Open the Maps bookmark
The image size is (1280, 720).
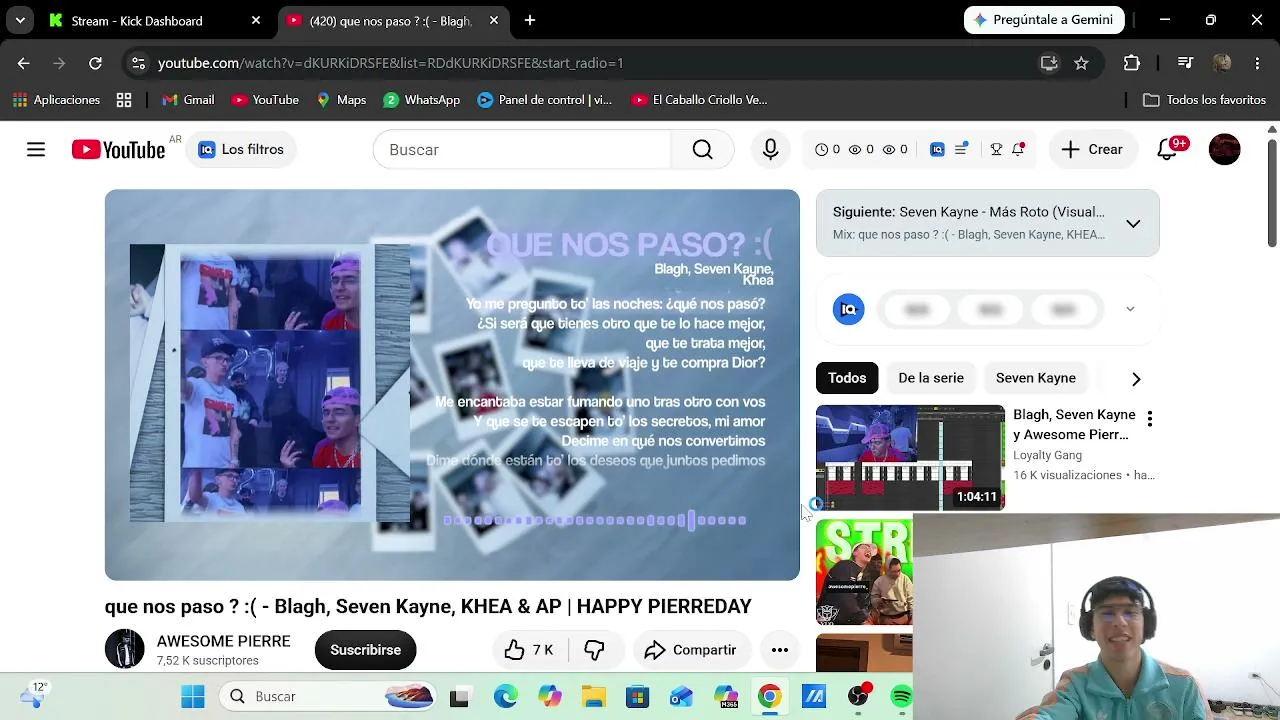click(x=341, y=100)
